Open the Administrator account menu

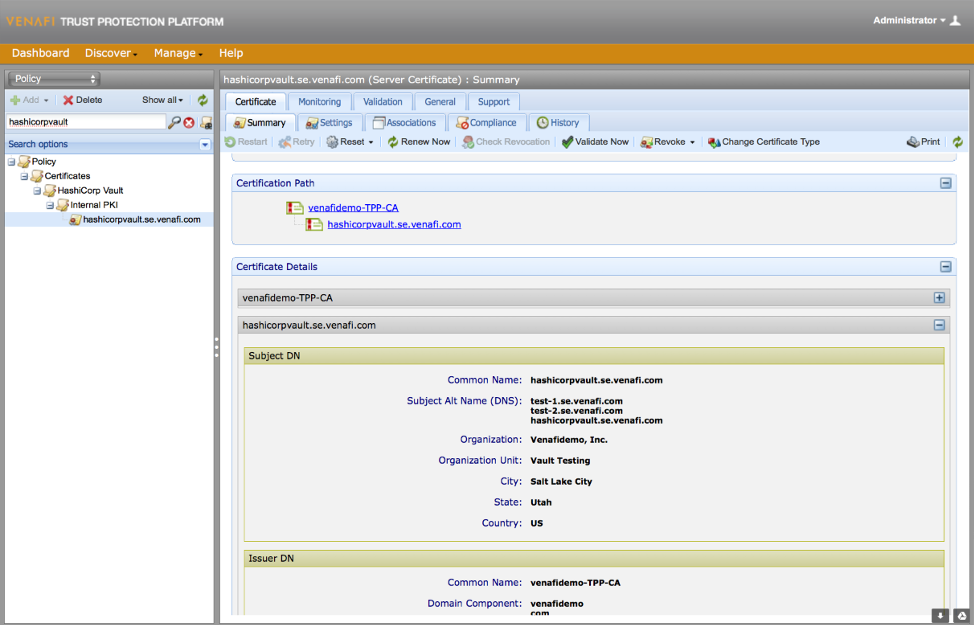click(909, 21)
